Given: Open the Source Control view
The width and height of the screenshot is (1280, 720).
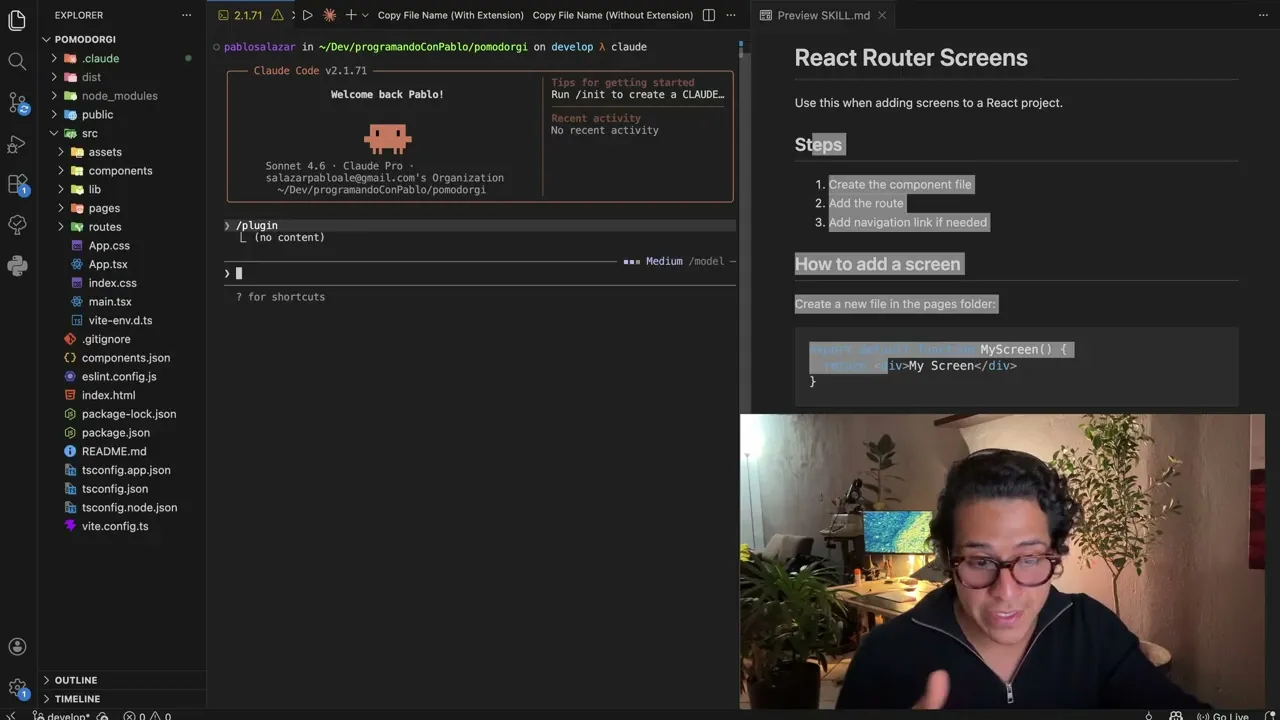Looking at the screenshot, I should (x=17, y=103).
